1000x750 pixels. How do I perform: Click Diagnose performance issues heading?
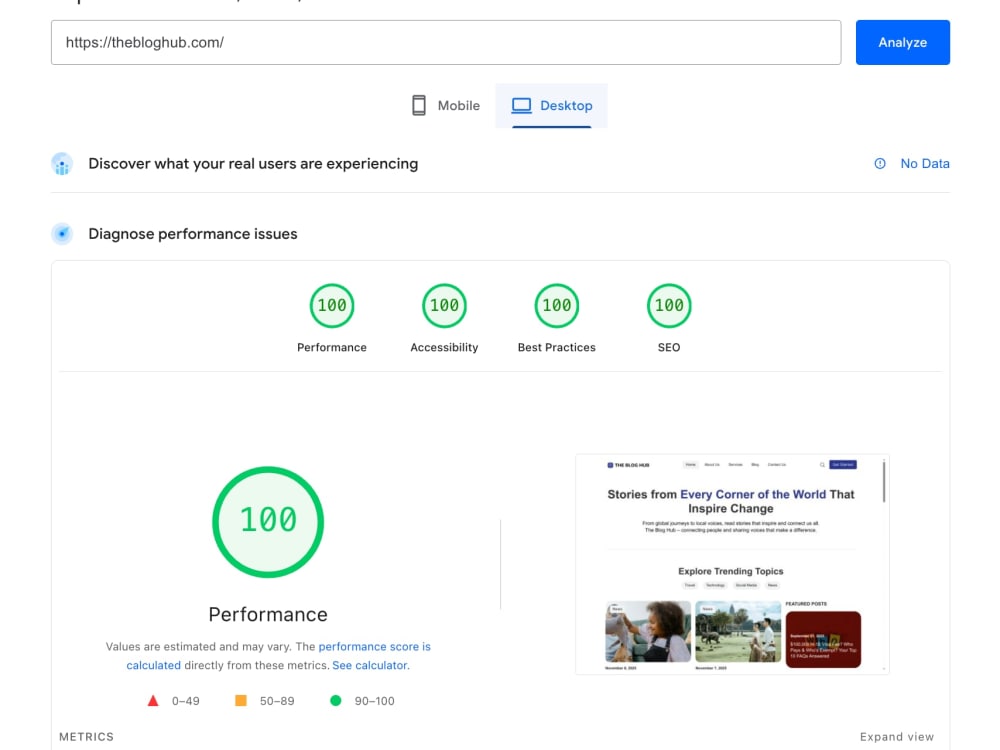click(x=193, y=234)
